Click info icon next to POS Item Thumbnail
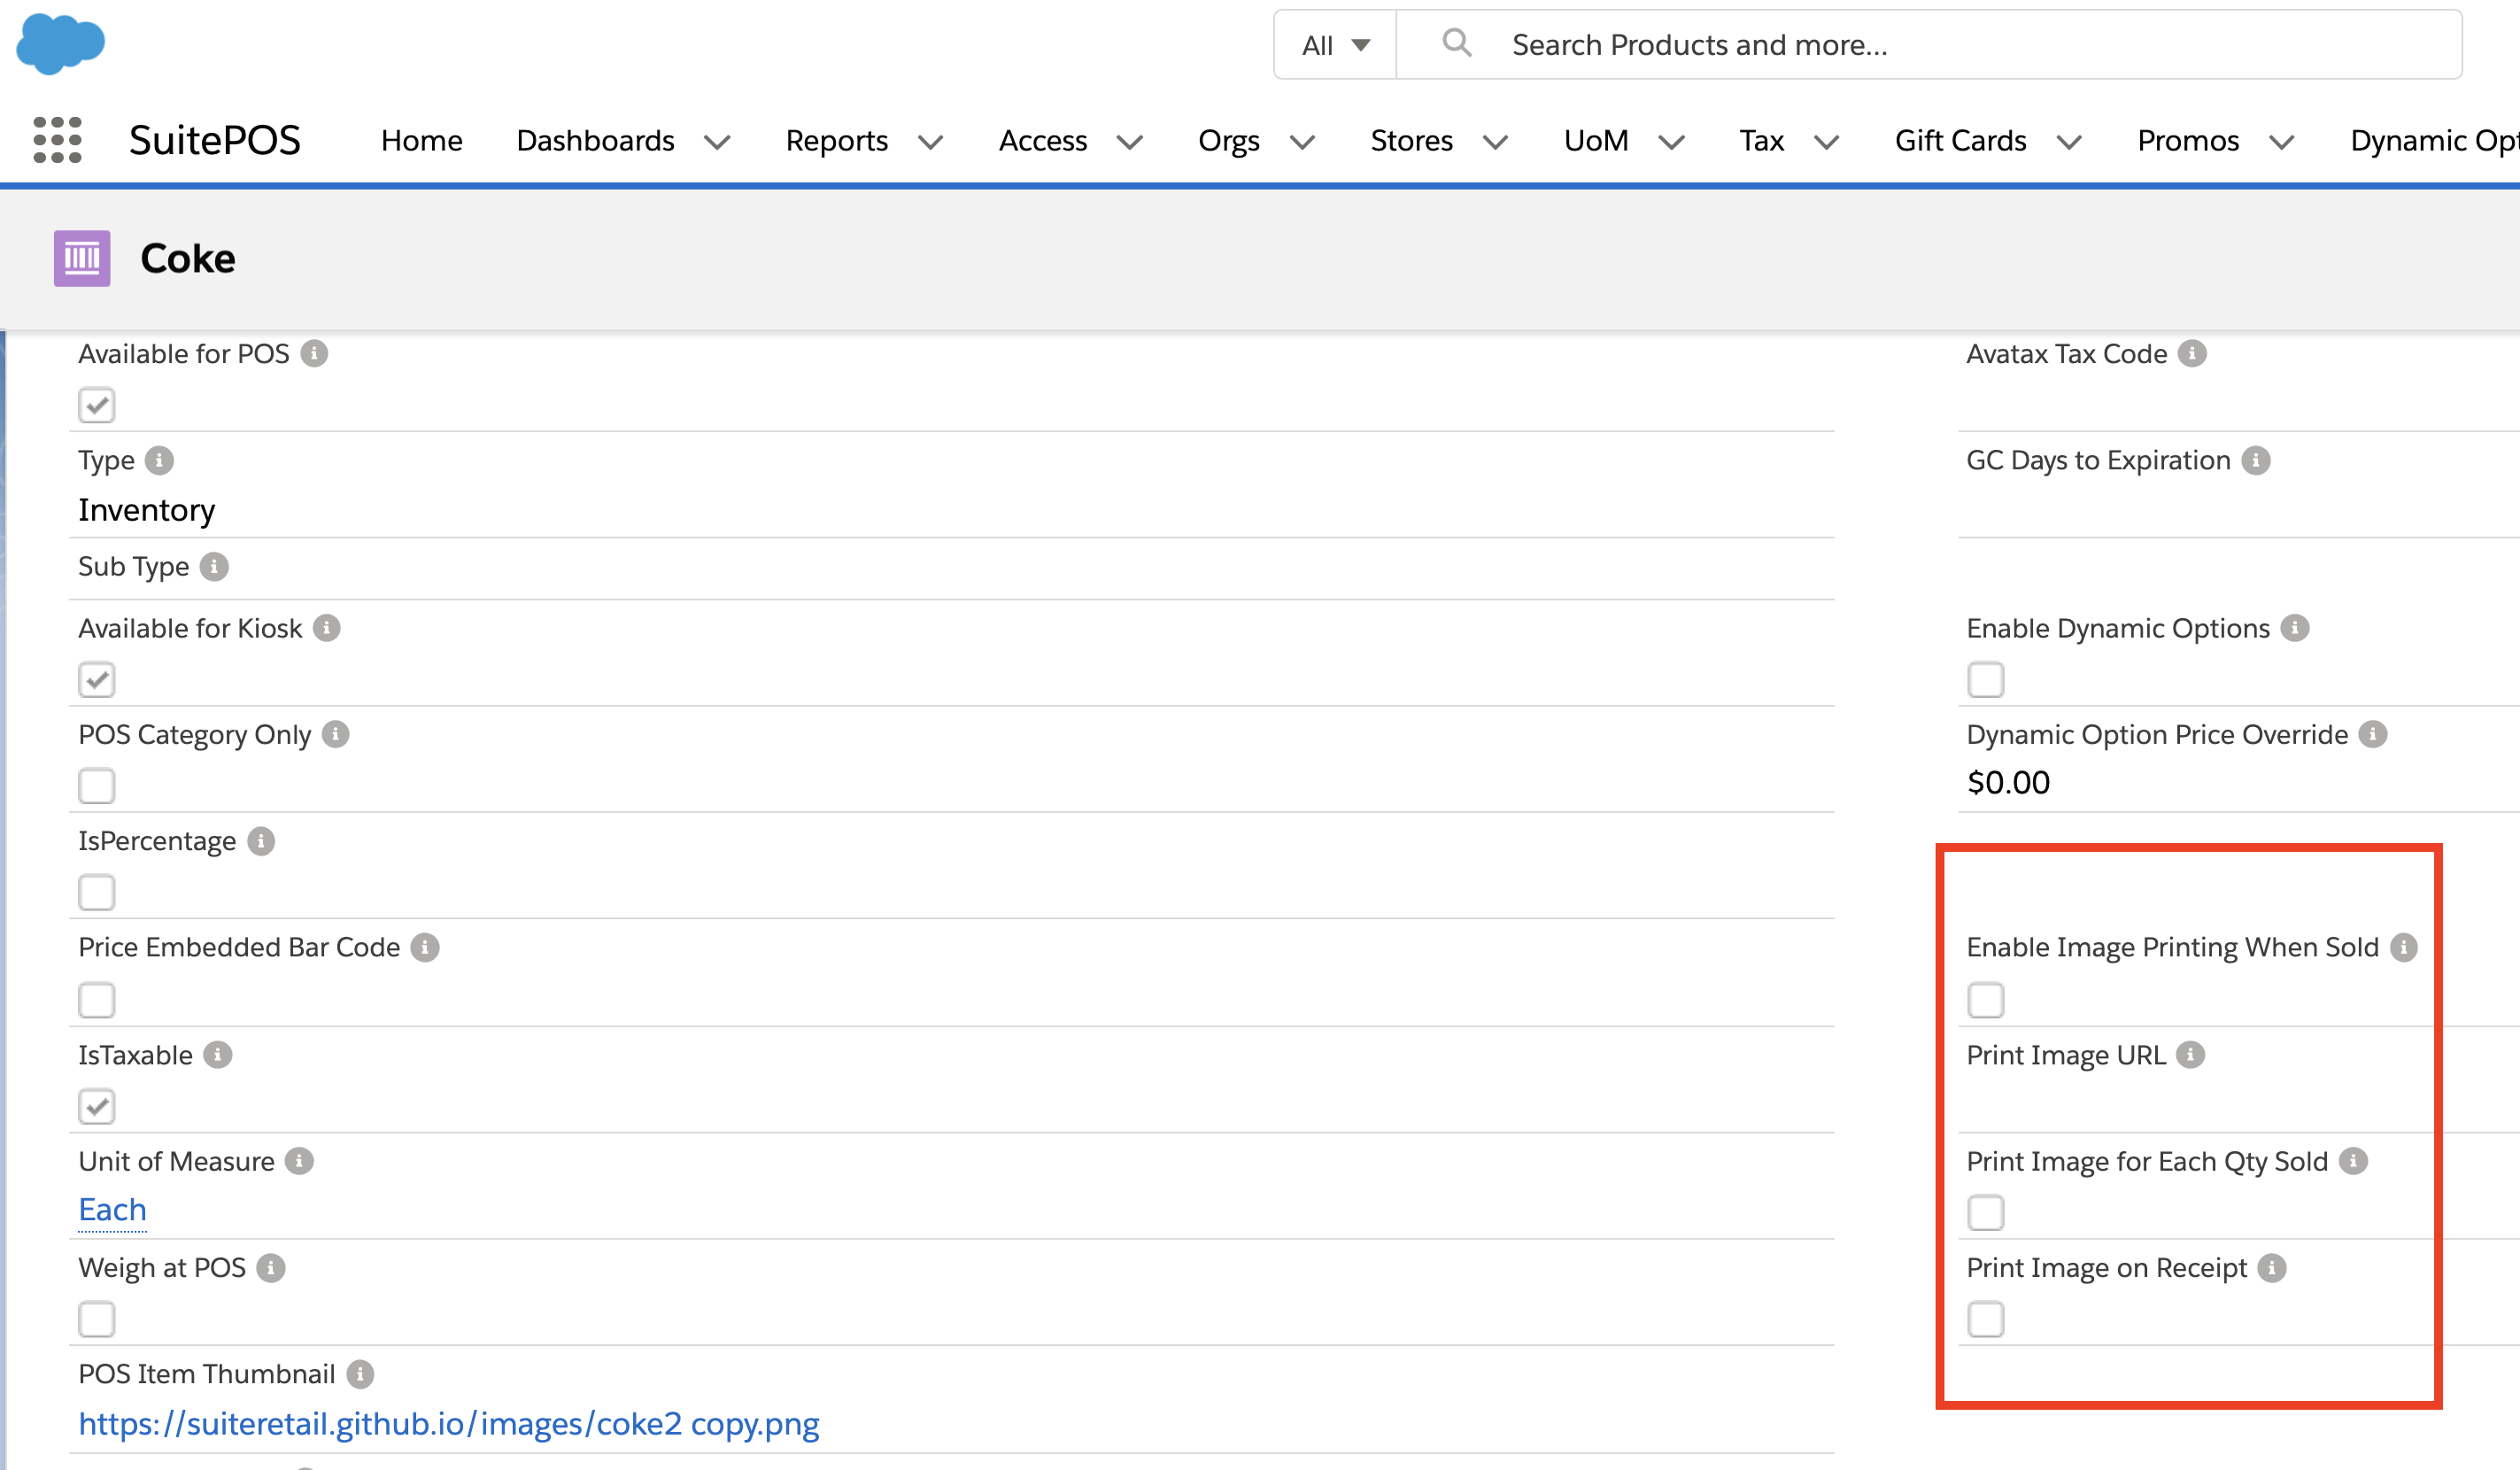The height and width of the screenshot is (1470, 2520). pos(360,1374)
